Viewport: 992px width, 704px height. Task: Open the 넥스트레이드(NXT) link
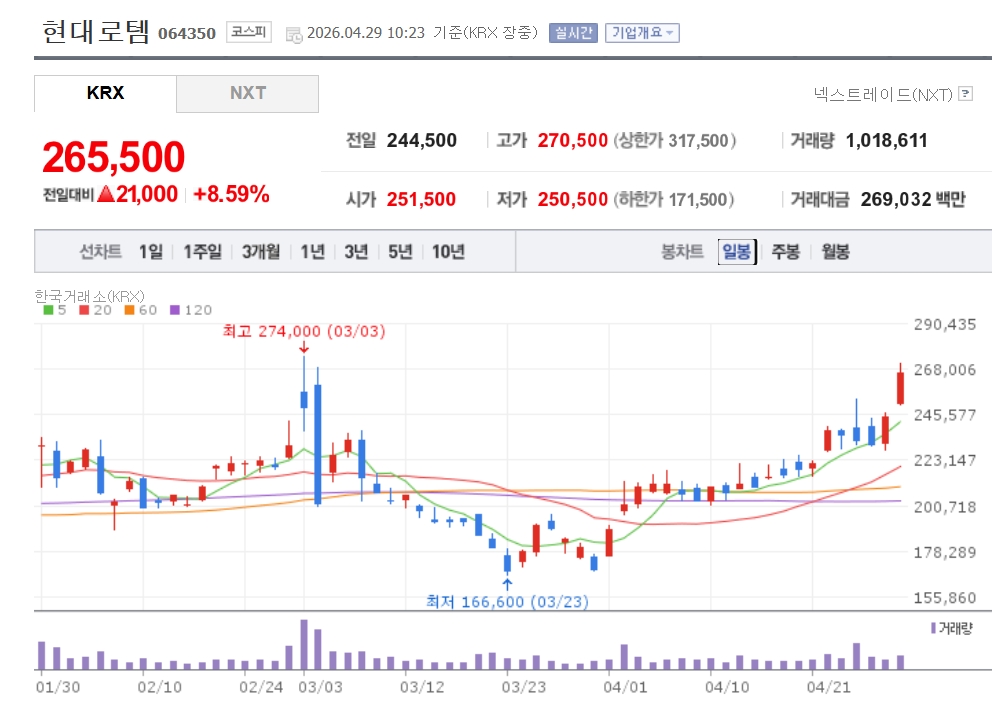[883, 94]
